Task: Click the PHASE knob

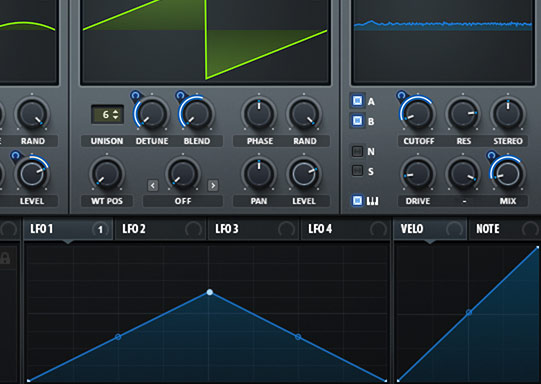Action: (x=259, y=114)
